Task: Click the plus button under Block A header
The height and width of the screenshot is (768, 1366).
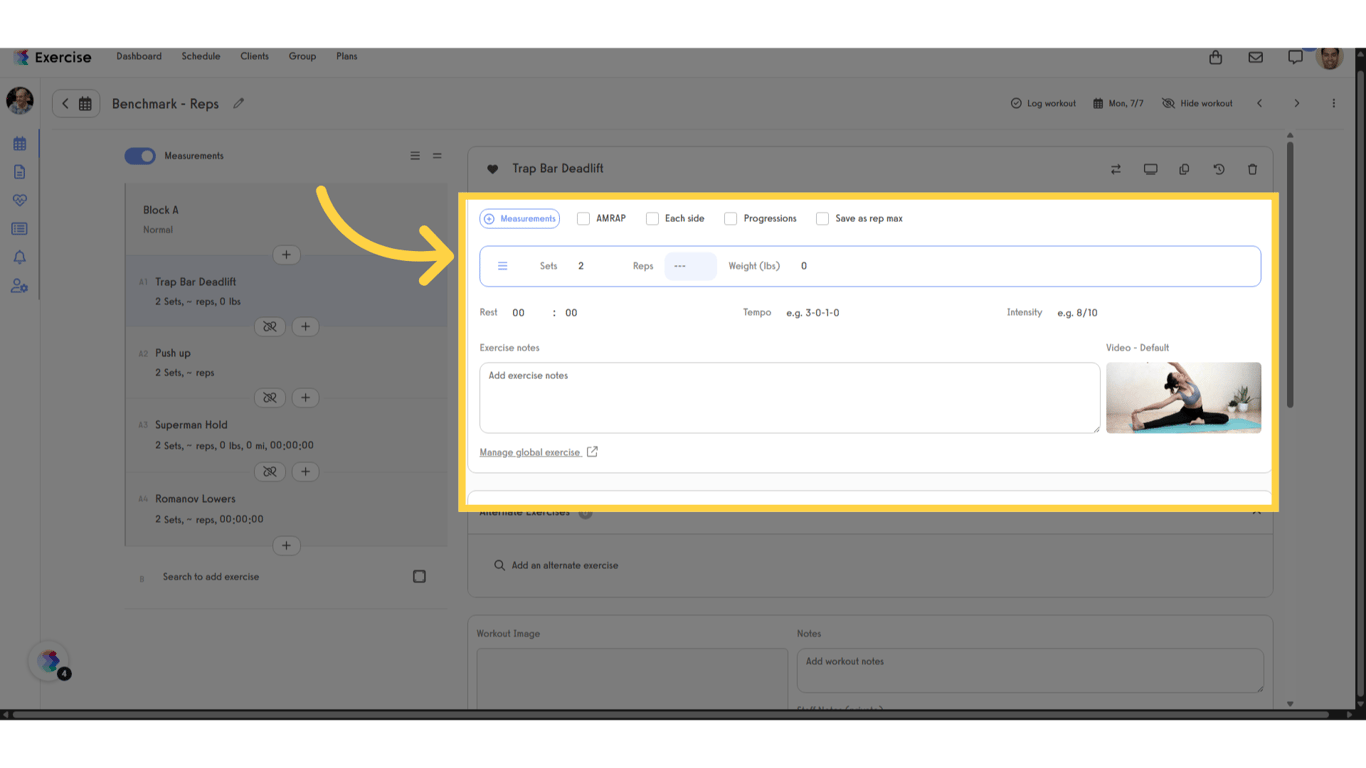Action: click(286, 255)
